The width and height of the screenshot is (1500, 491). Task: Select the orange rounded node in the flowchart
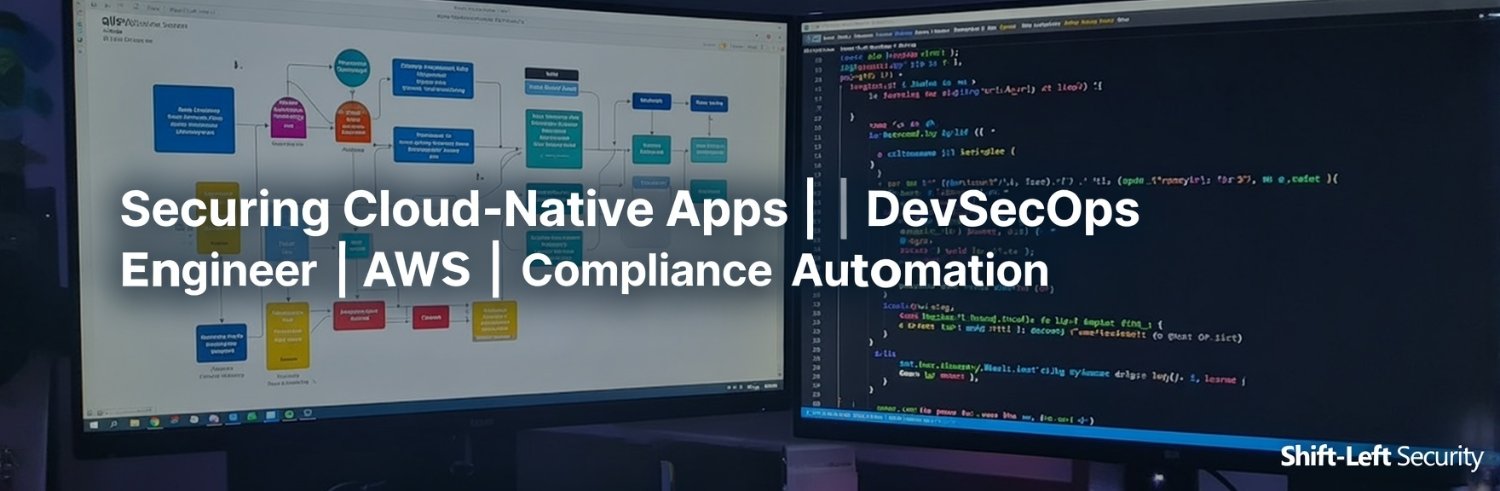[352, 121]
